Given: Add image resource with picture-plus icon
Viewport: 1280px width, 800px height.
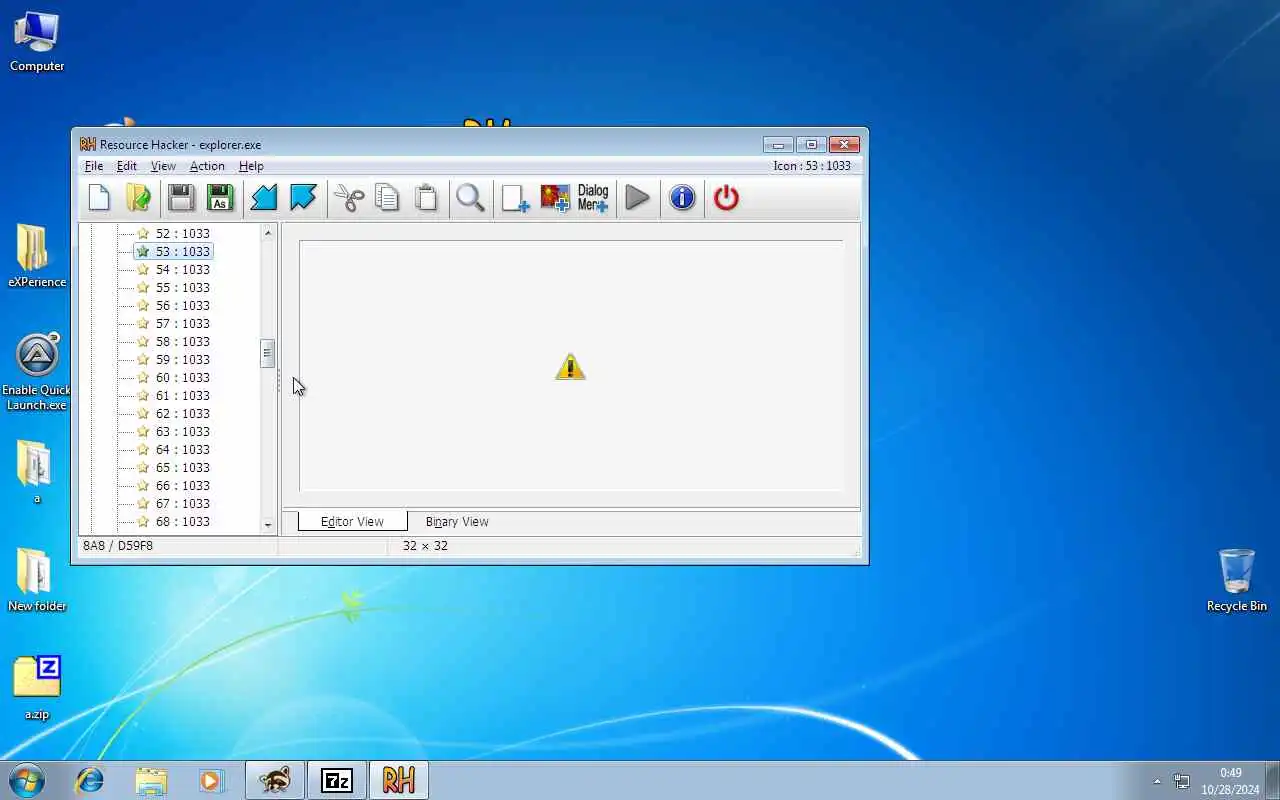Looking at the screenshot, I should [x=555, y=198].
